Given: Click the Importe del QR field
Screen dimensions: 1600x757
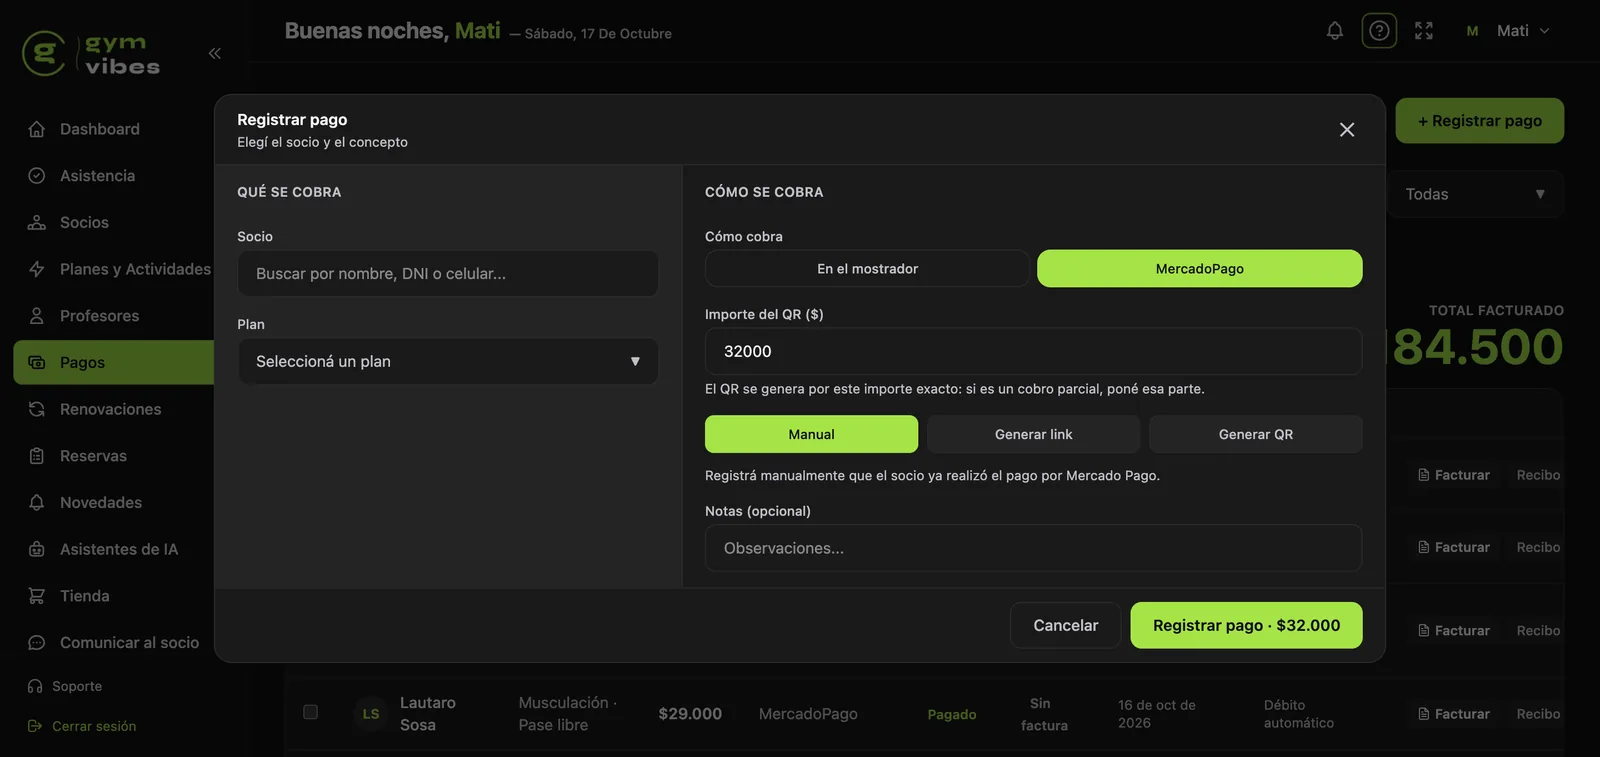Looking at the screenshot, I should (x=1033, y=351).
